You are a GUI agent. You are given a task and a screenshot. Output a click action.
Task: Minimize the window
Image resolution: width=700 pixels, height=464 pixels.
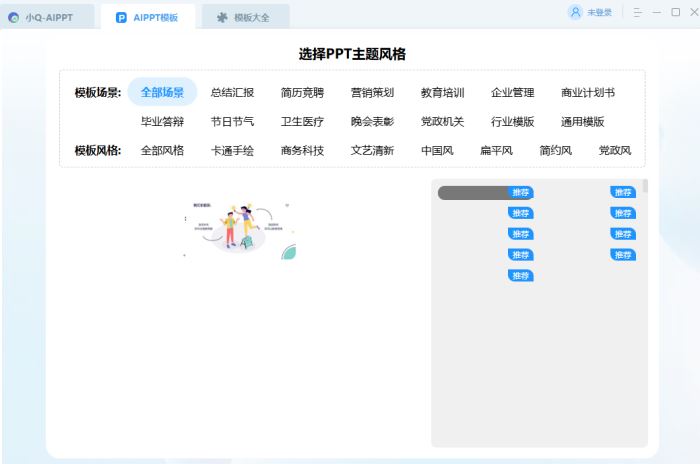pyautogui.click(x=657, y=13)
